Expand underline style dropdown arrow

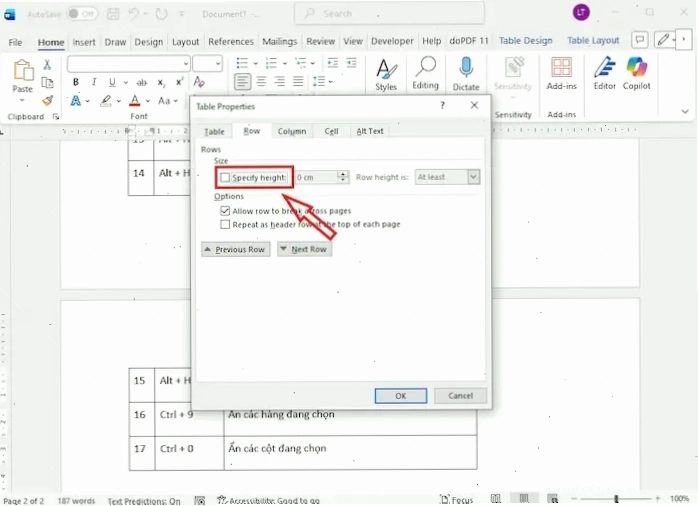pos(126,83)
